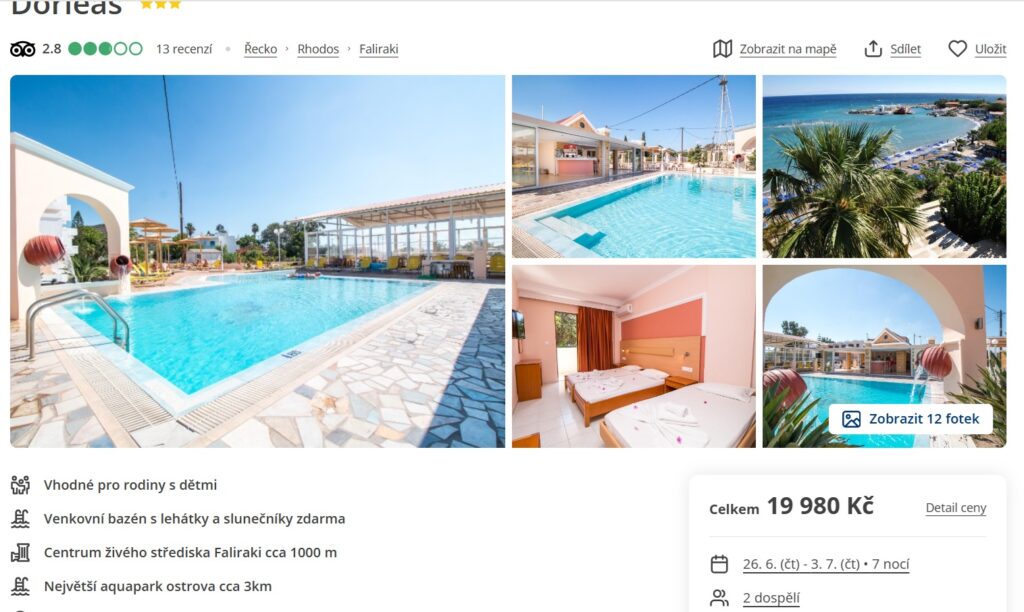Image resolution: width=1024 pixels, height=612 pixels.
Task: Open Zobrazit na mapě link
Action: coord(788,49)
